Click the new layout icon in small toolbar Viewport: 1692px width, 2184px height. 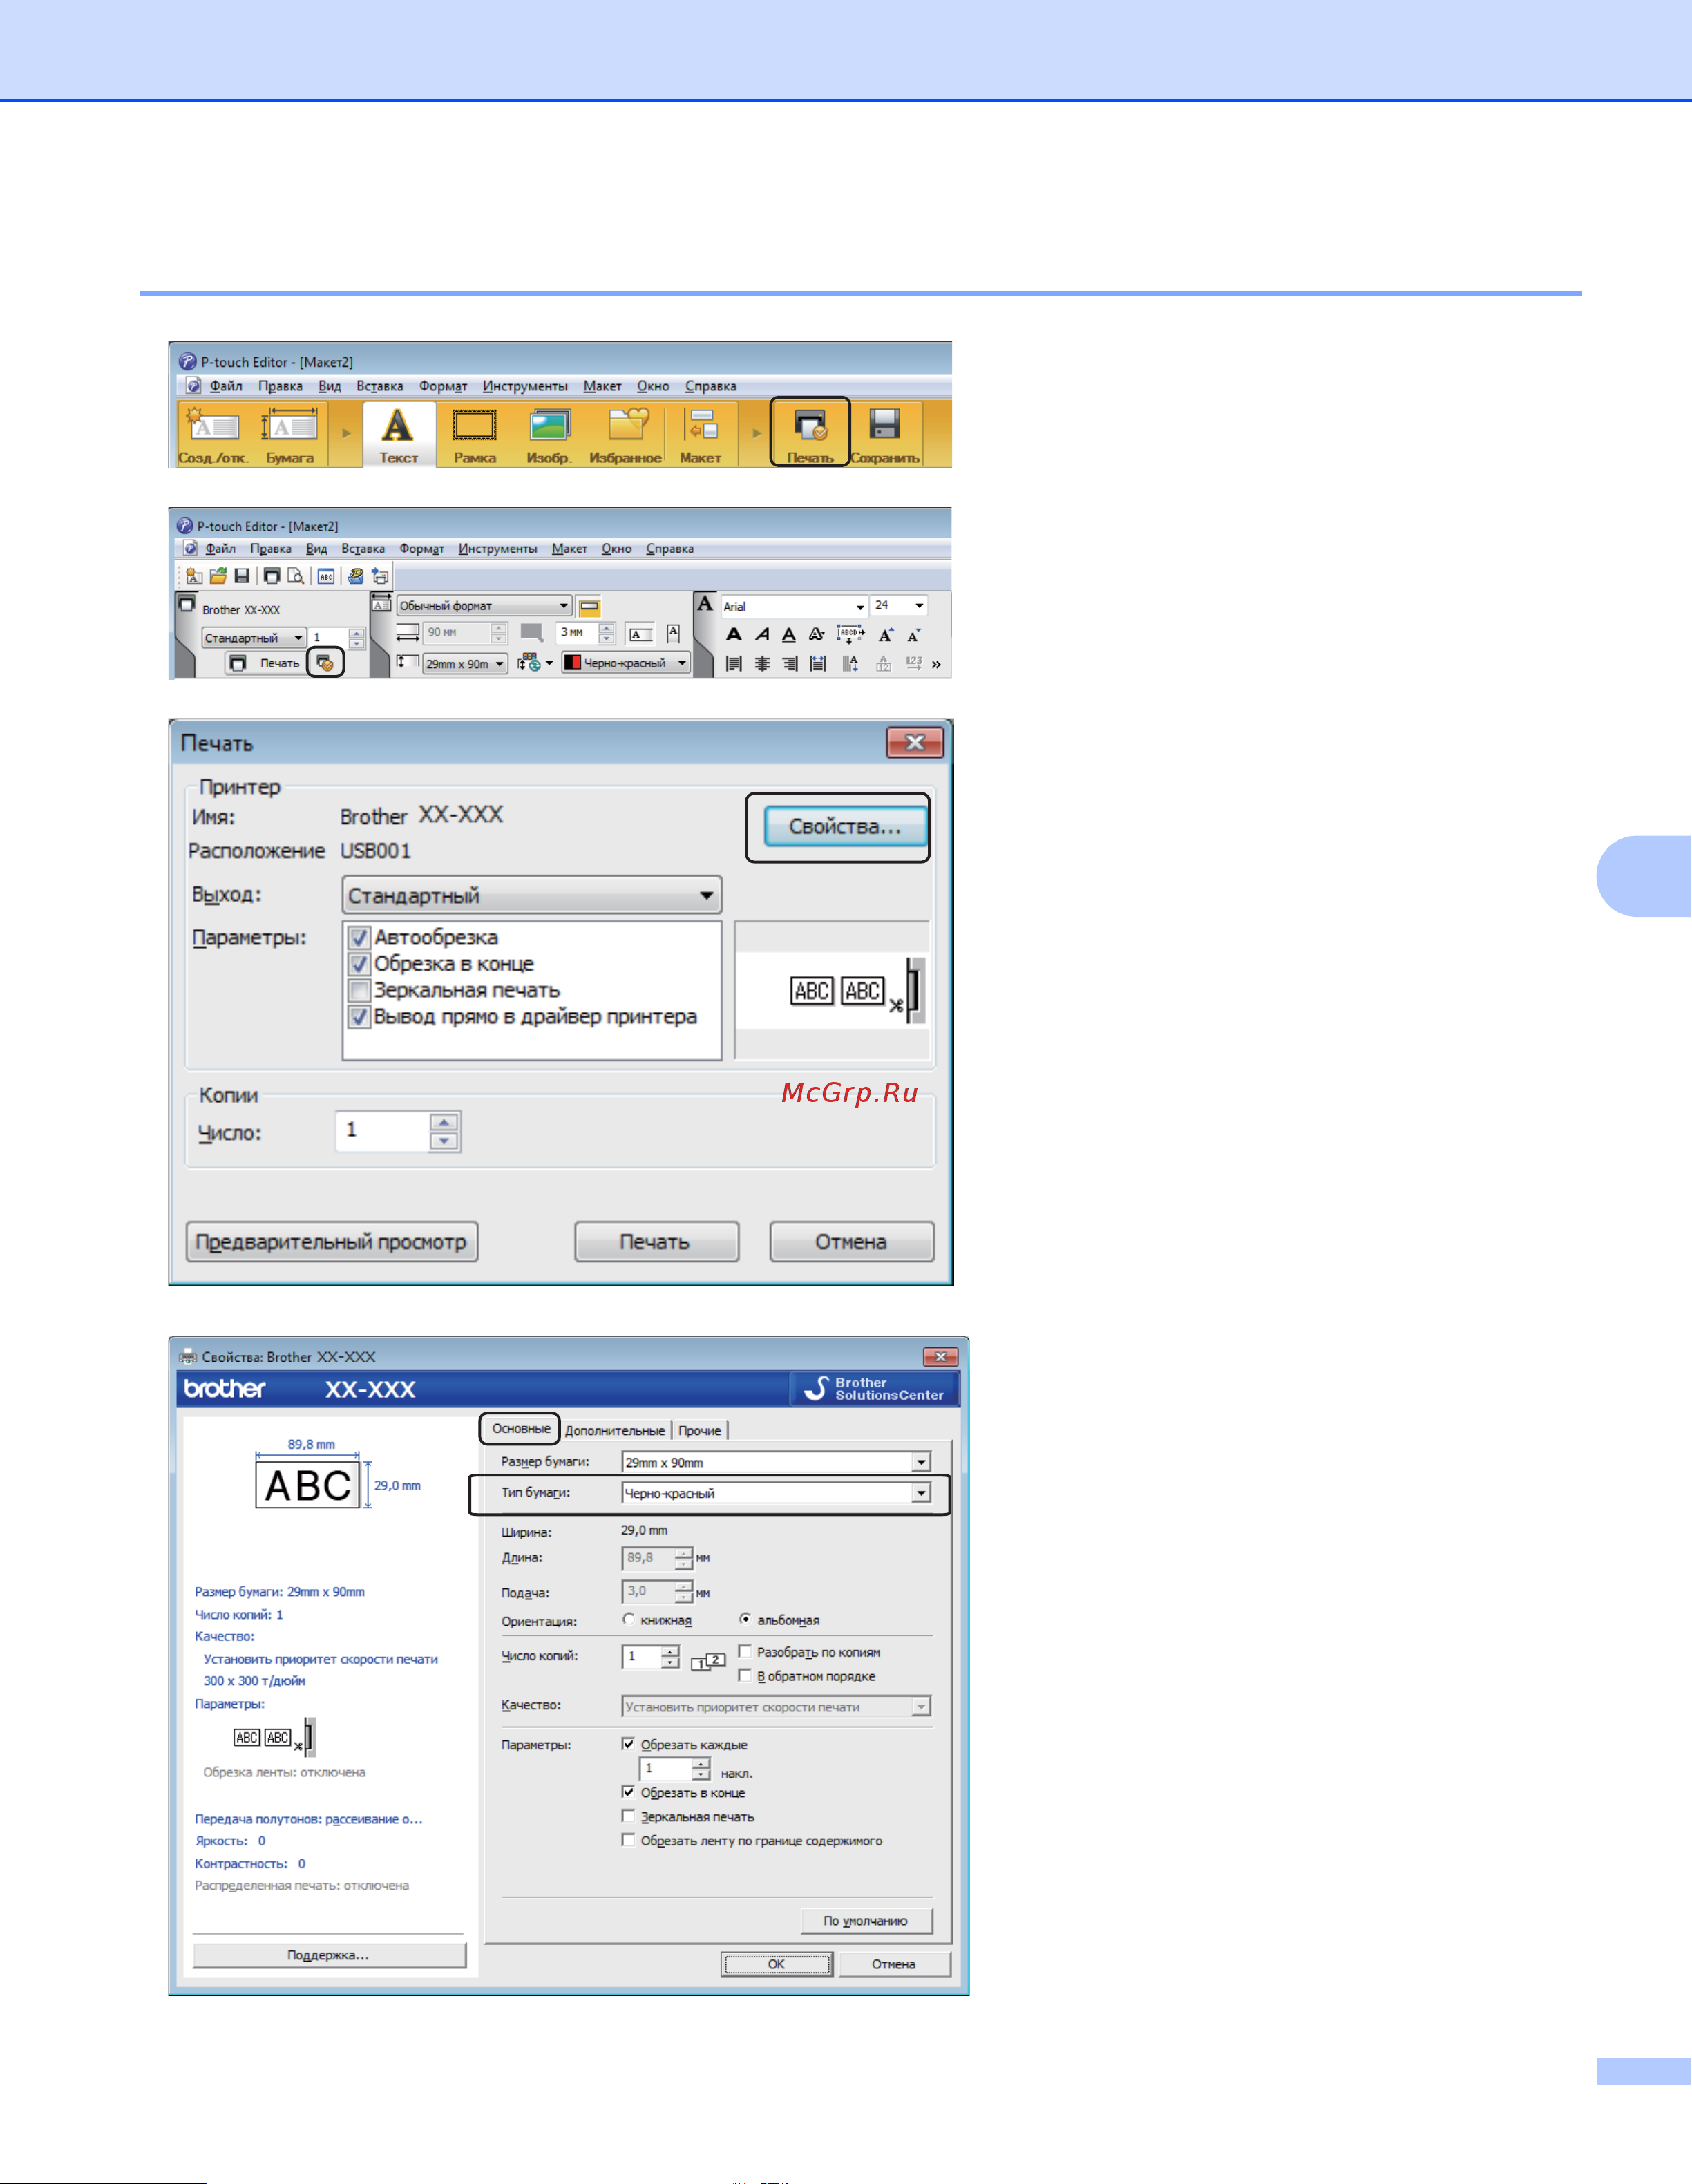click(194, 576)
